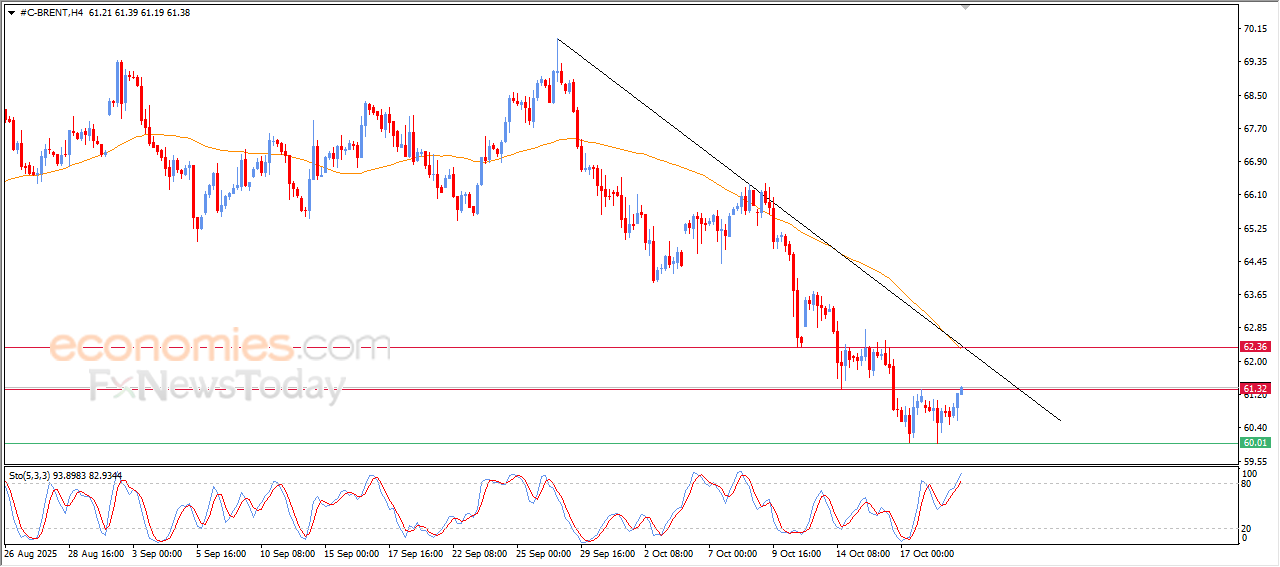Click the stochastic 20 level label

(1247, 528)
